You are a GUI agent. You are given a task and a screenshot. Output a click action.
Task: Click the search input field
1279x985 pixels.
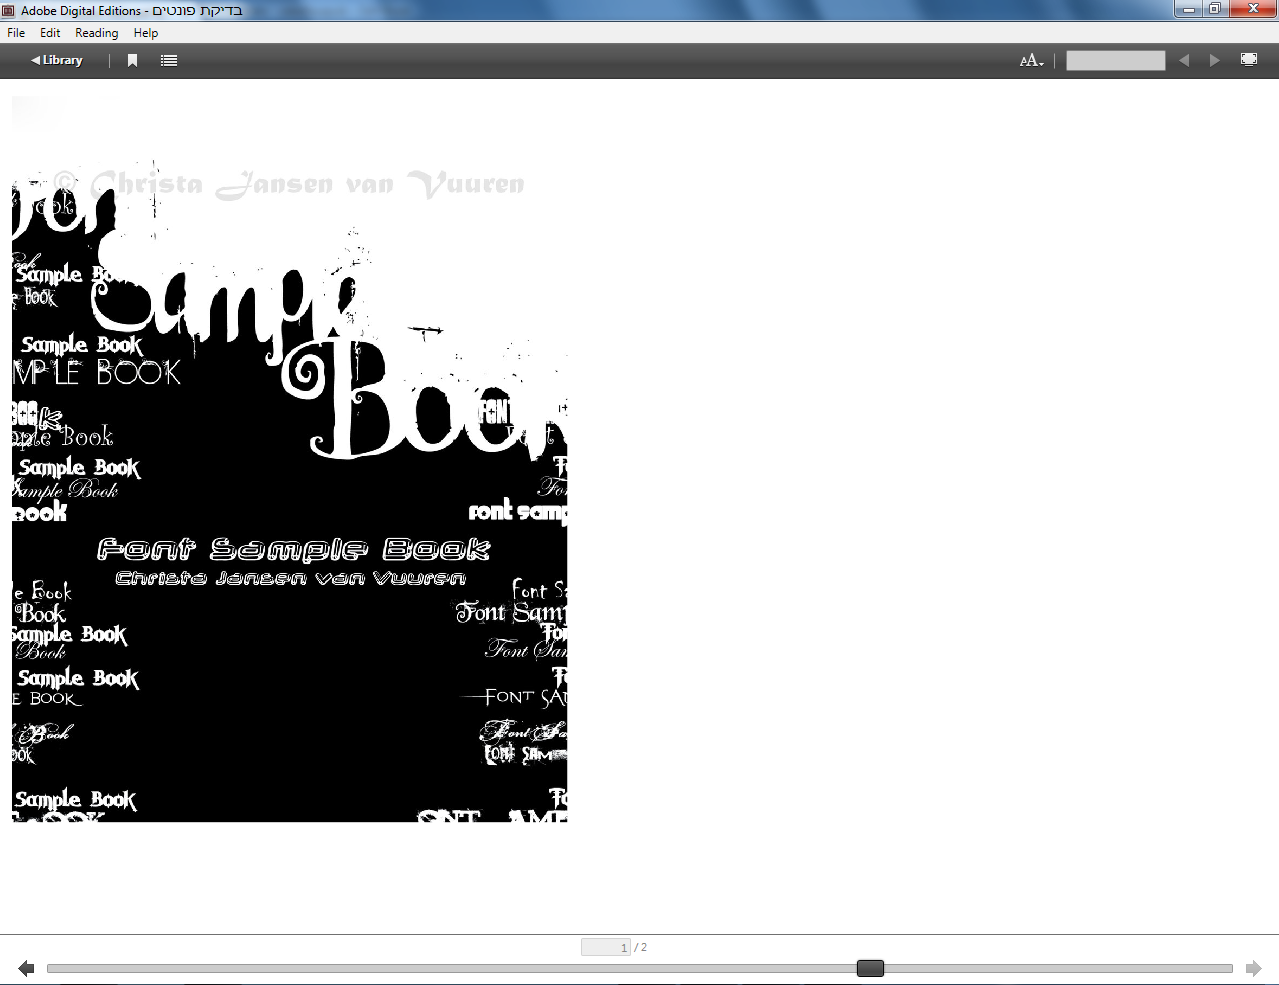click(1115, 61)
